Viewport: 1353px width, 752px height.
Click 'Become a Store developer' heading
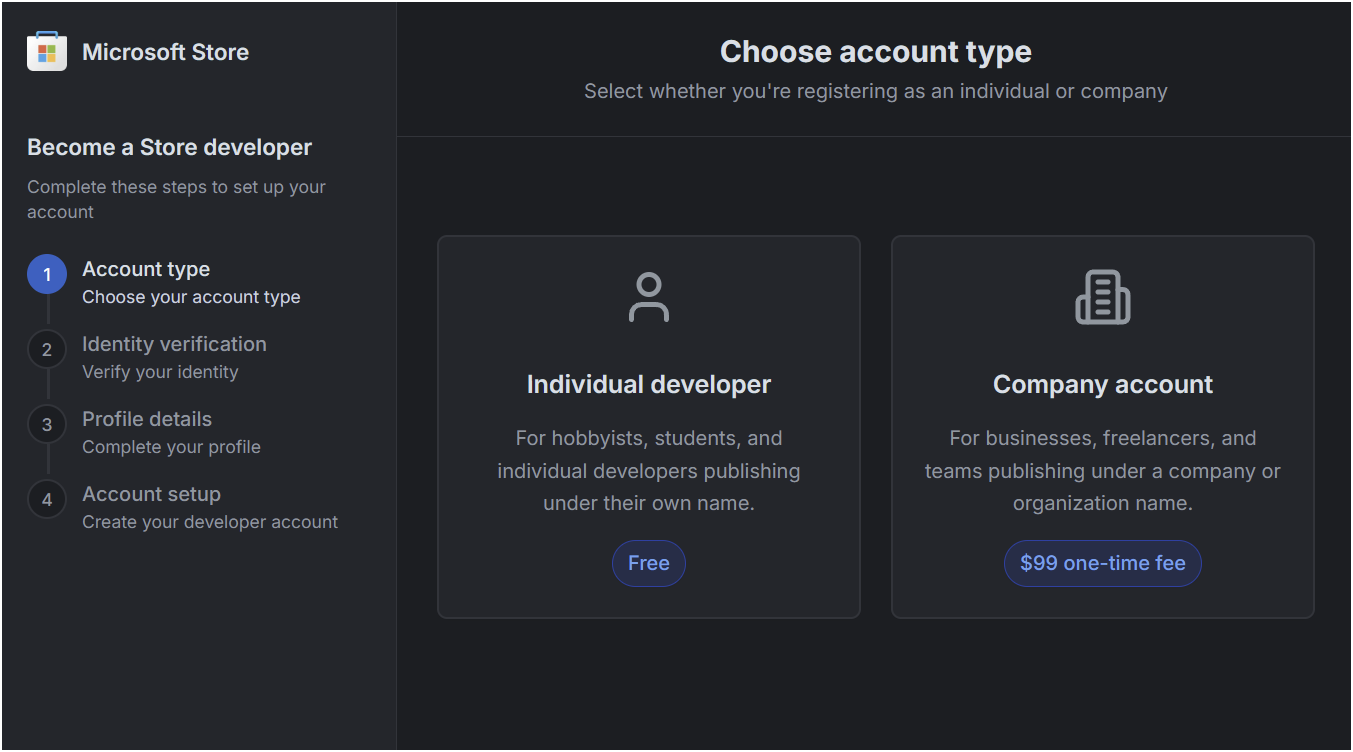coord(170,147)
